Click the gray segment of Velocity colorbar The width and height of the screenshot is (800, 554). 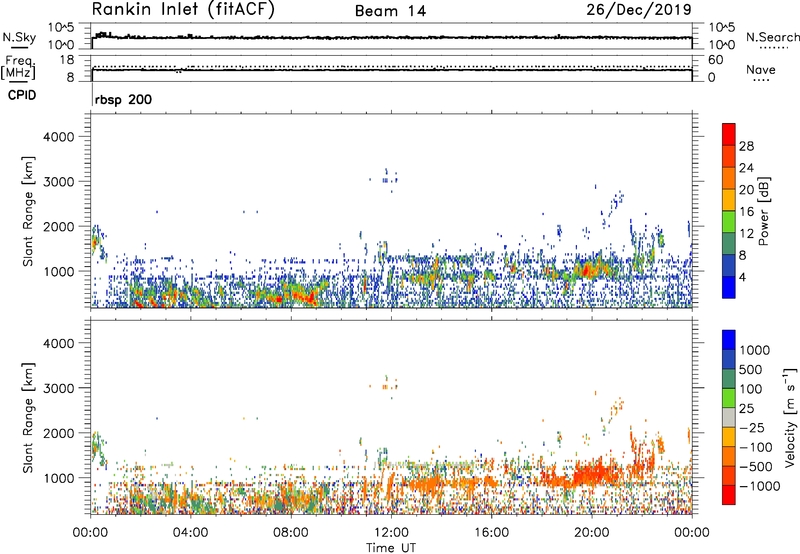click(x=729, y=417)
